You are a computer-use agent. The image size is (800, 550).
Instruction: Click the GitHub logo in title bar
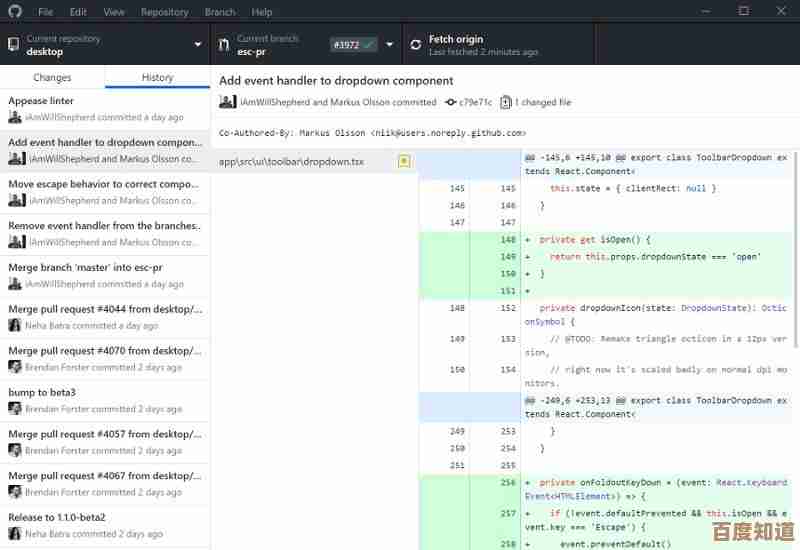[13, 12]
